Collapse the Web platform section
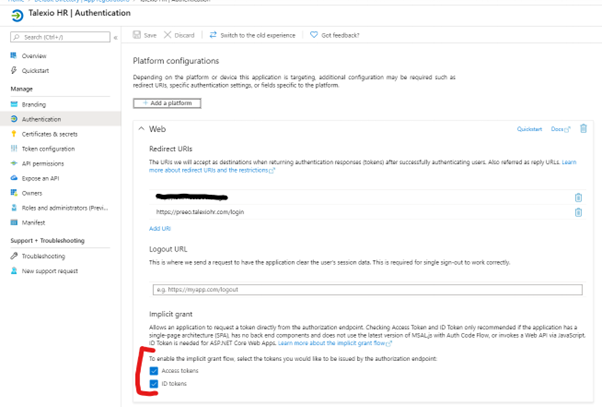 pos(141,129)
